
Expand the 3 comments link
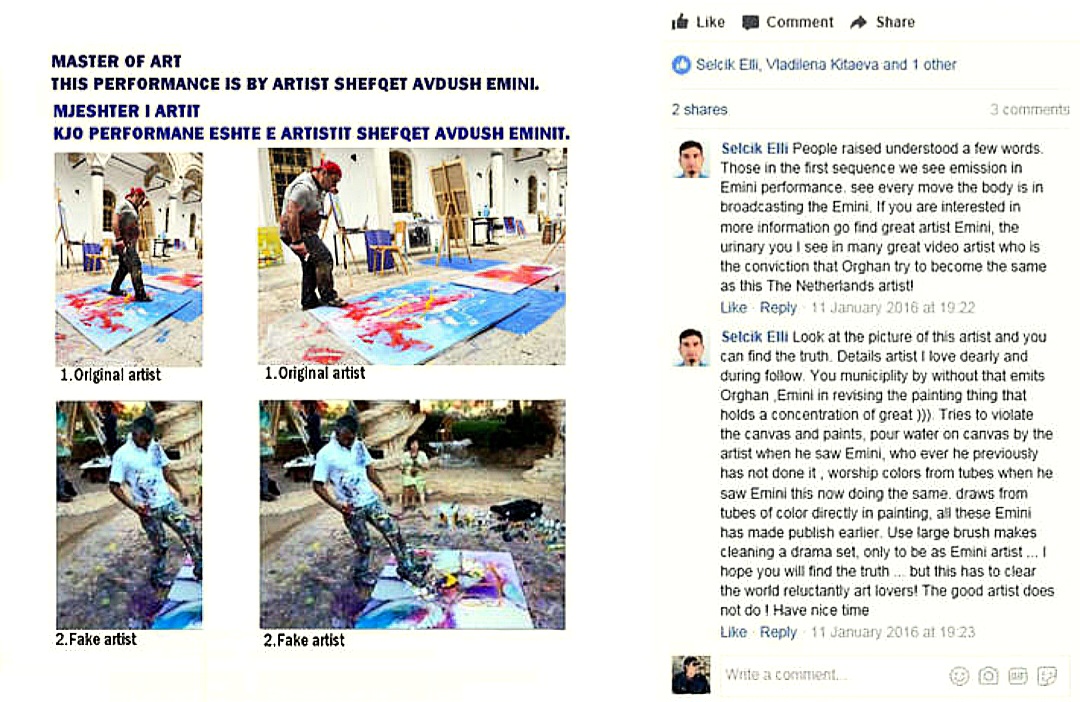click(x=1029, y=110)
